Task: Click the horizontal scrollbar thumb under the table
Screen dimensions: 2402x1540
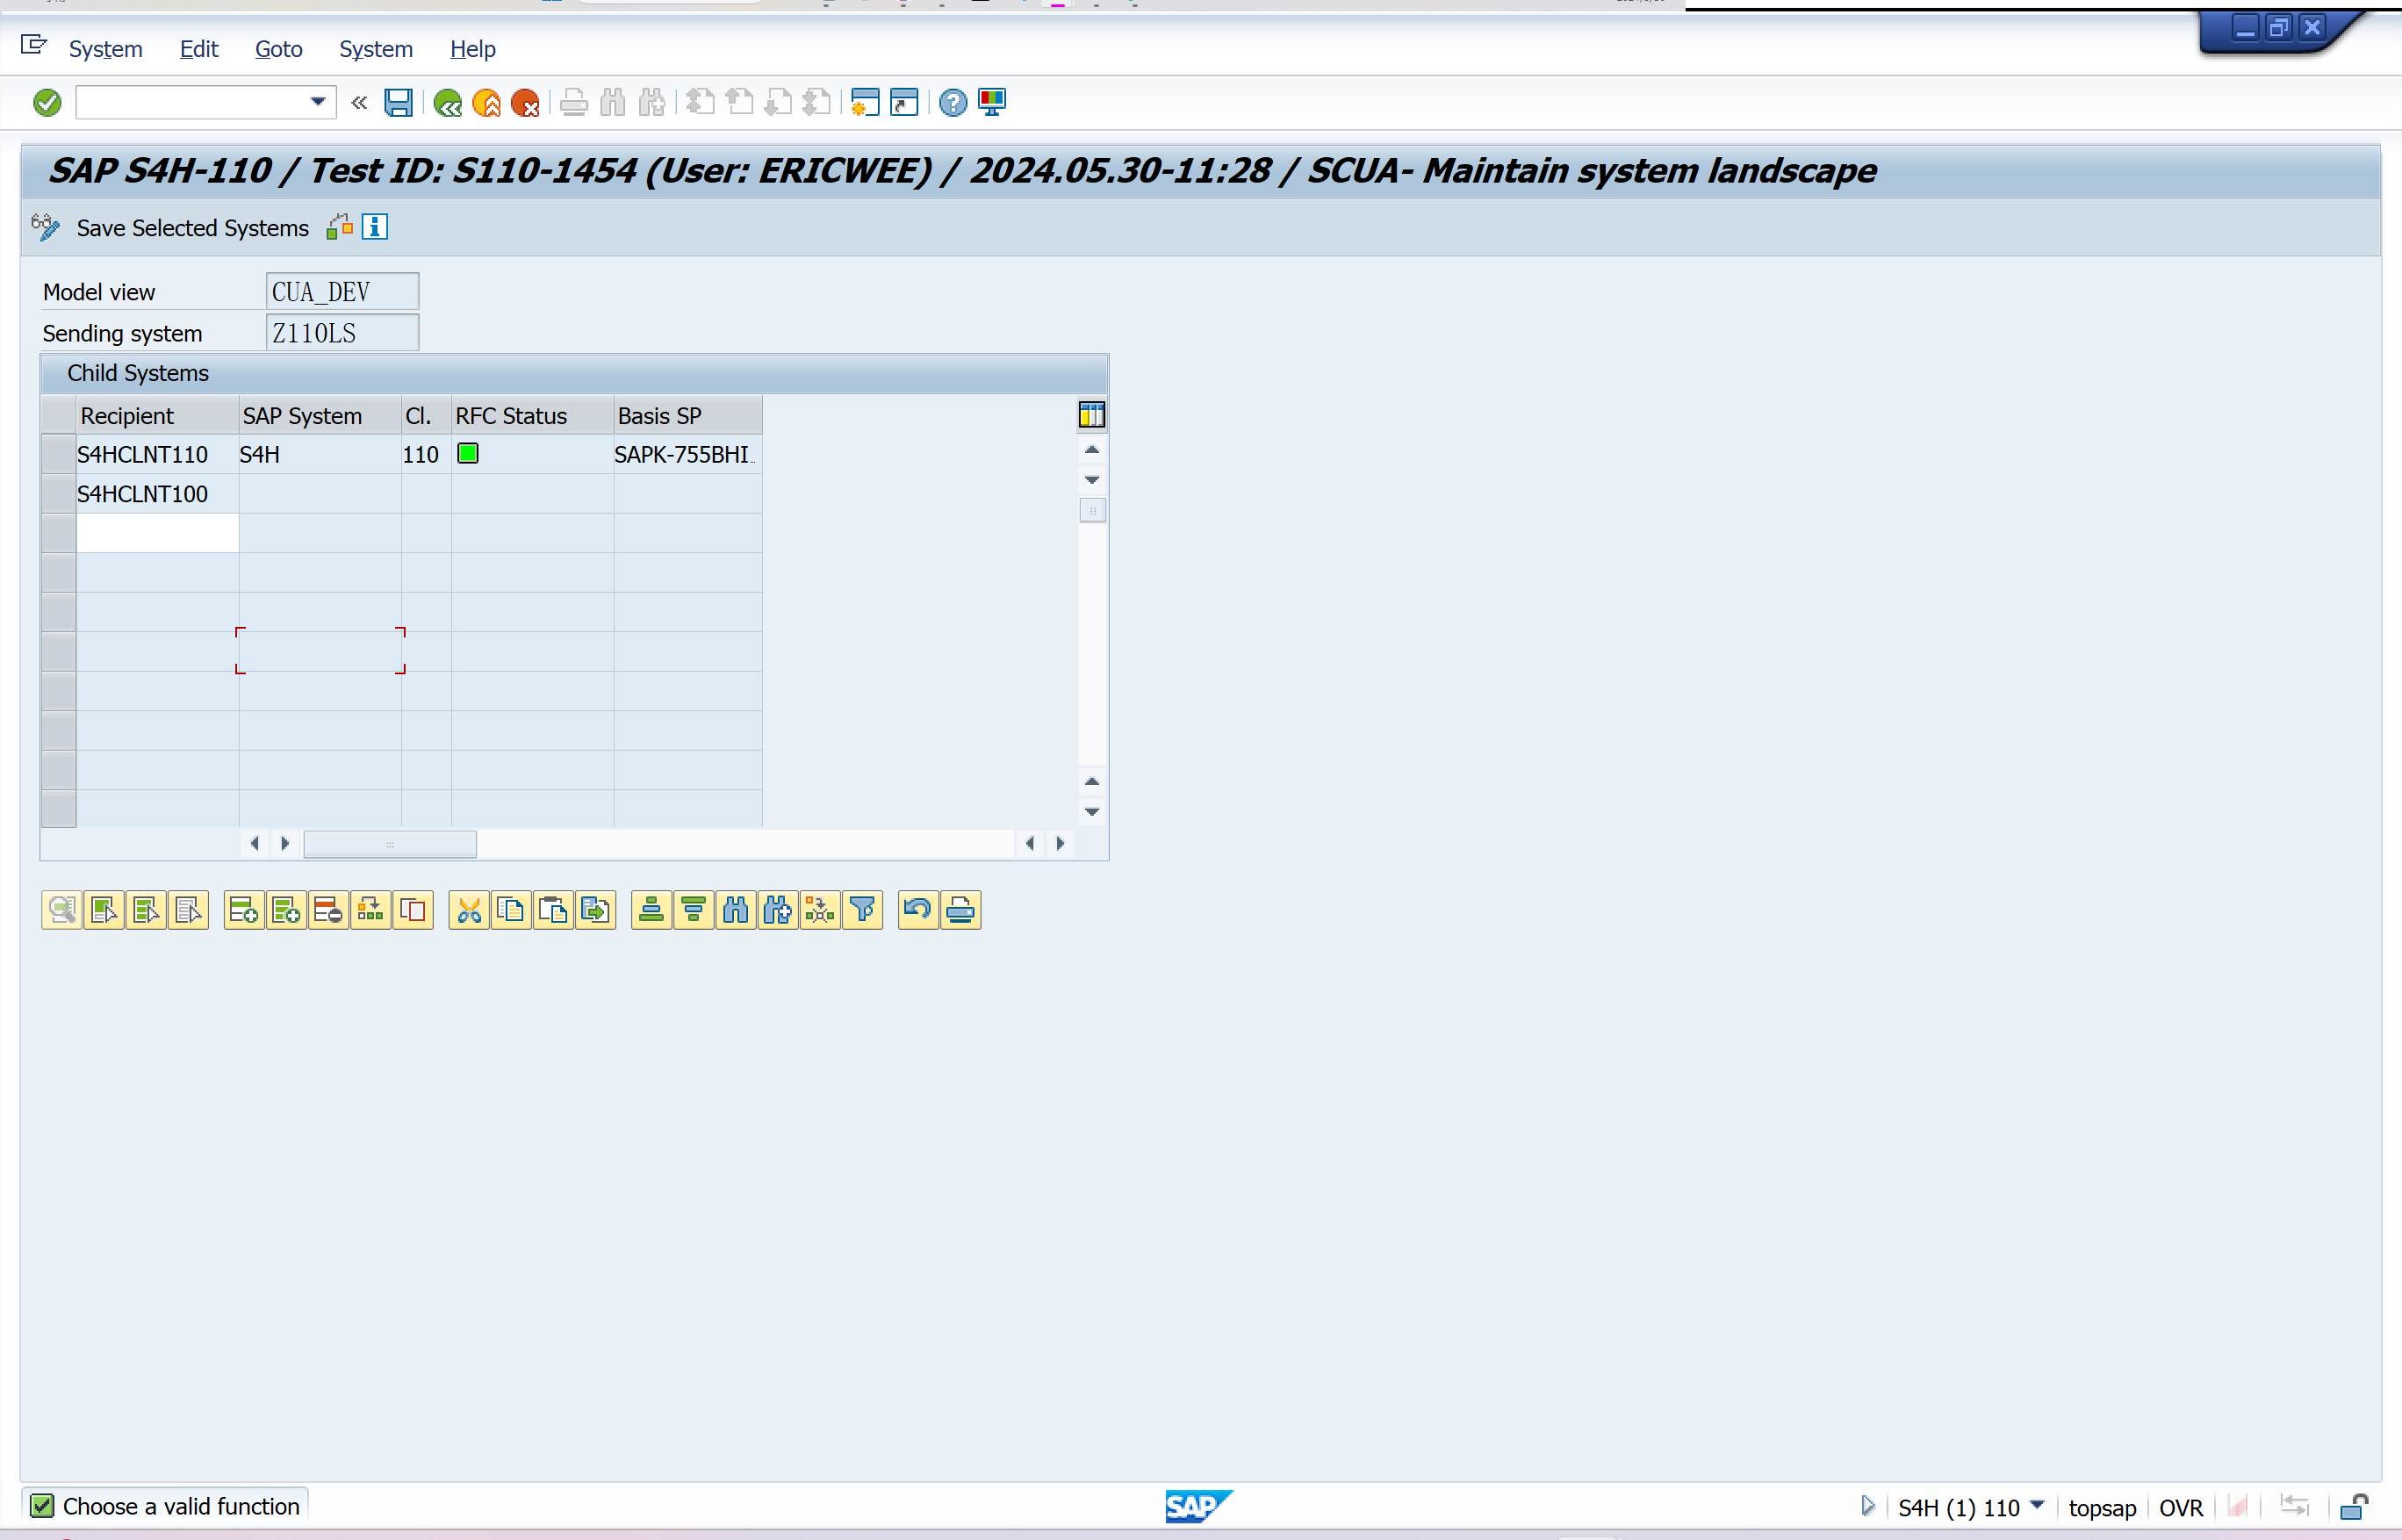Action: [390, 844]
